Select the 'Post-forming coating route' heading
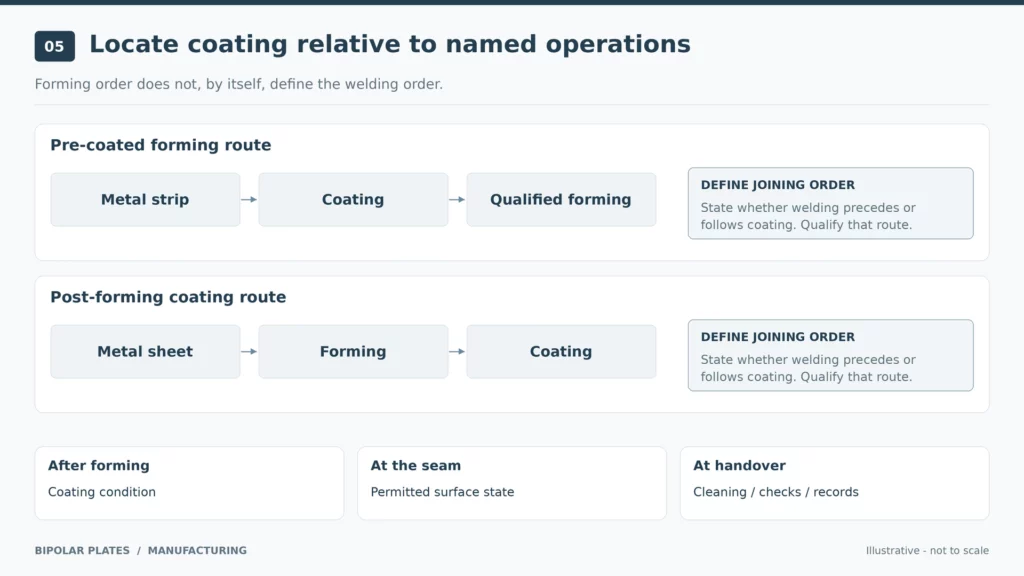The height and width of the screenshot is (576, 1024). click(x=168, y=297)
